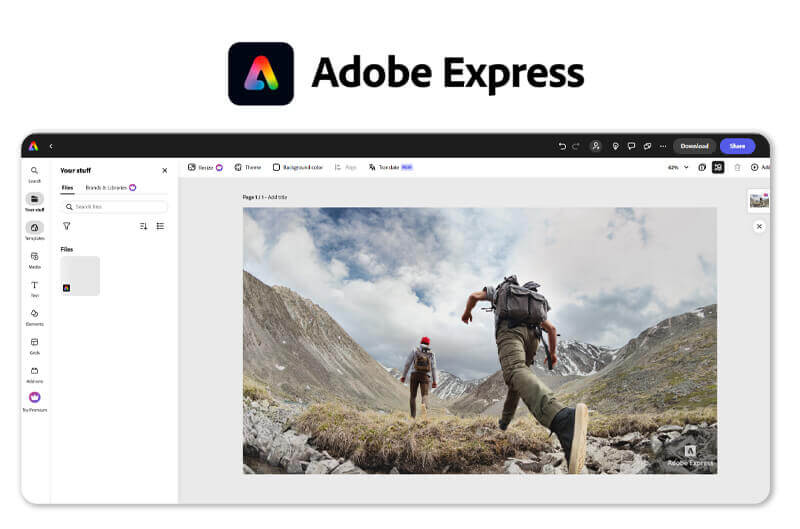The height and width of the screenshot is (529, 800).
Task: Delete page with the trash icon
Action: tap(737, 167)
